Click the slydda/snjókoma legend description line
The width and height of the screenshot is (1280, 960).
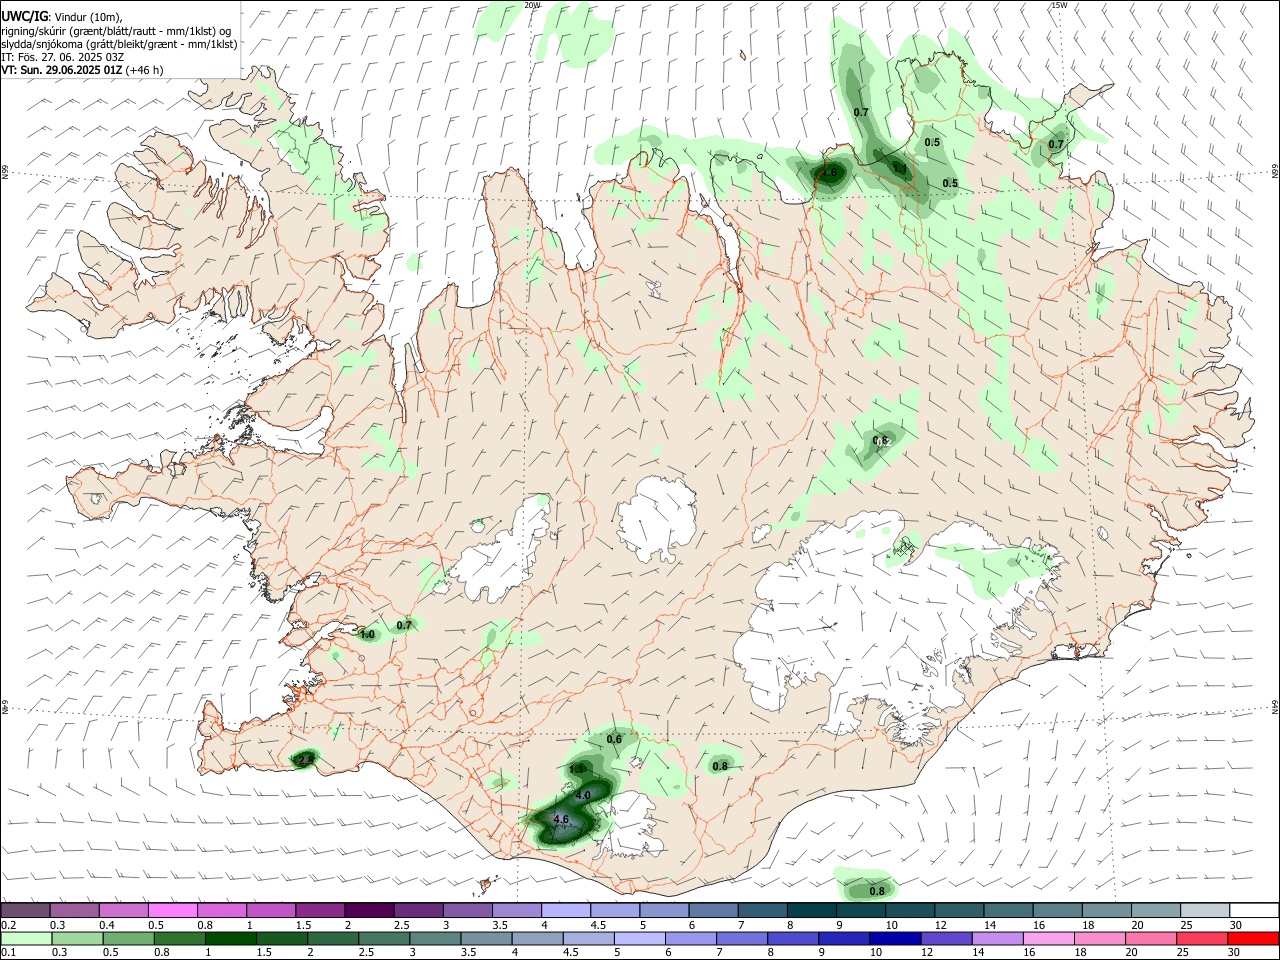coord(119,44)
